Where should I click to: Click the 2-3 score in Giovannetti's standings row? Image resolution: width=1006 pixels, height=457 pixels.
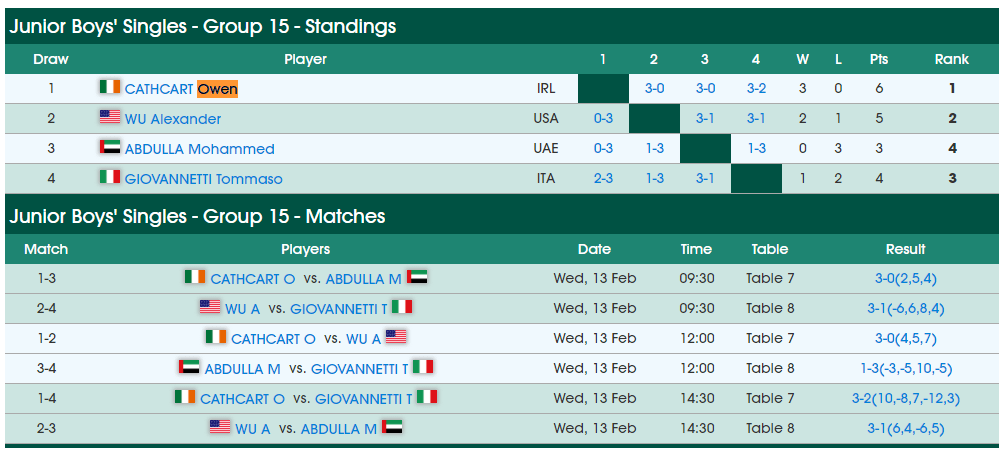pyautogui.click(x=603, y=179)
